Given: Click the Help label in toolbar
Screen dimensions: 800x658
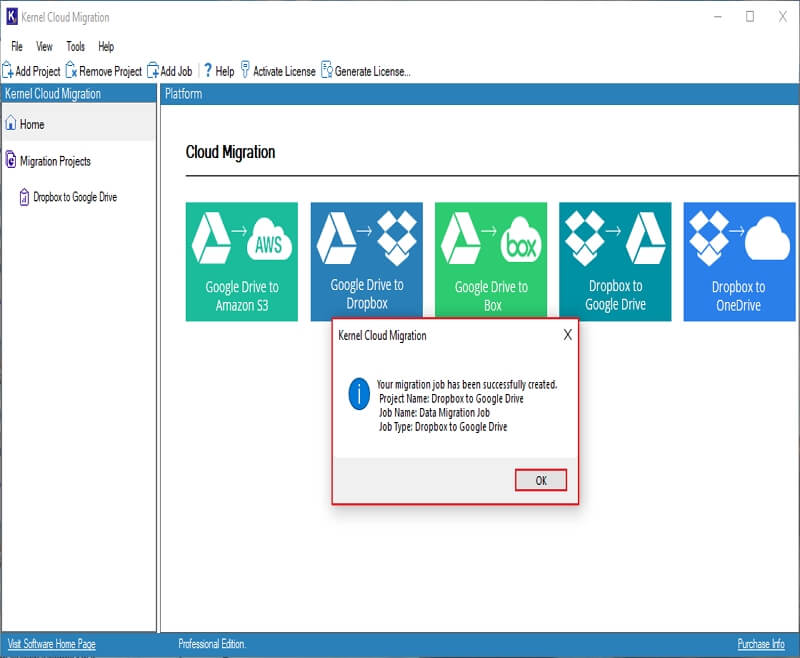Looking at the screenshot, I should 225,71.
